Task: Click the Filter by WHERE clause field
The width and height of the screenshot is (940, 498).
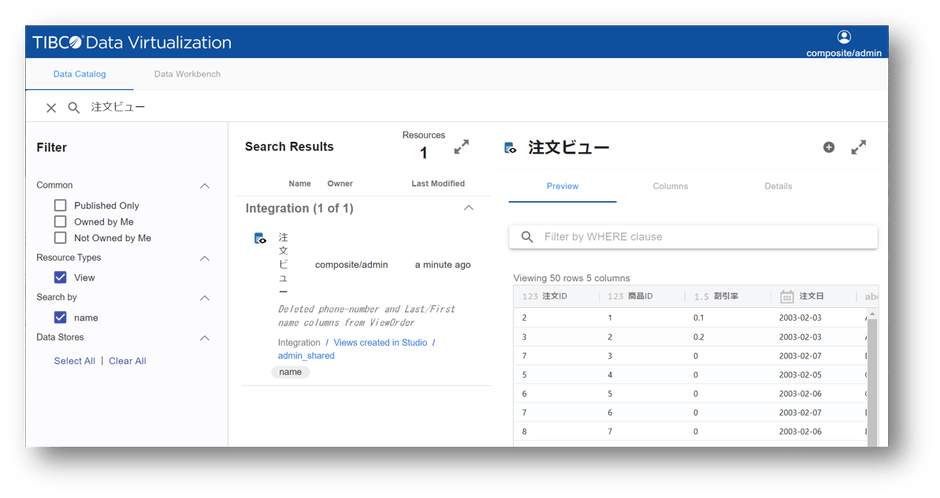Action: [x=700, y=237]
